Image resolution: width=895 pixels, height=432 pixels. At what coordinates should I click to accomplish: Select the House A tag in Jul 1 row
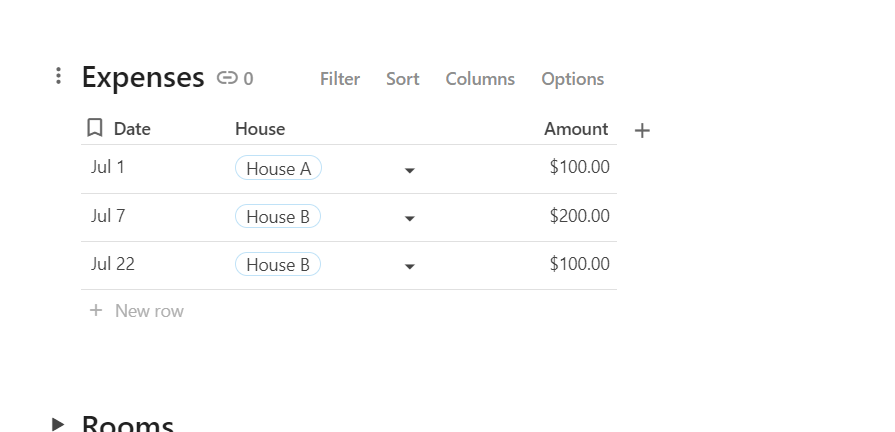pos(278,169)
